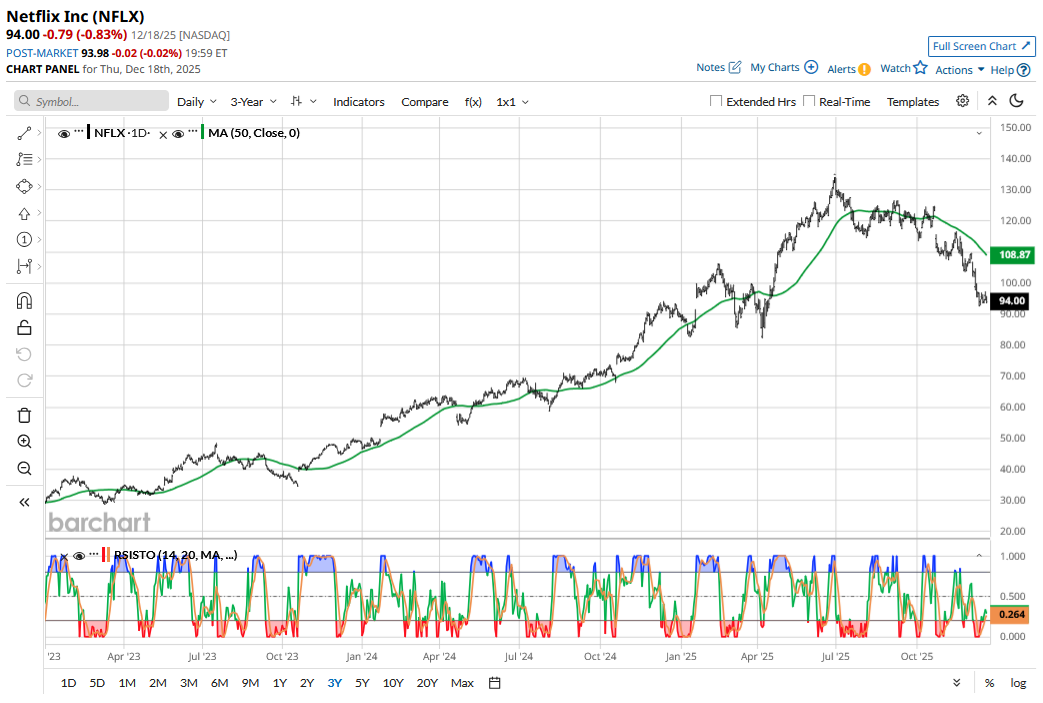Screen dimensions: 1043x703
Task: Toggle MA 50 visibility eye
Action: click(x=178, y=134)
